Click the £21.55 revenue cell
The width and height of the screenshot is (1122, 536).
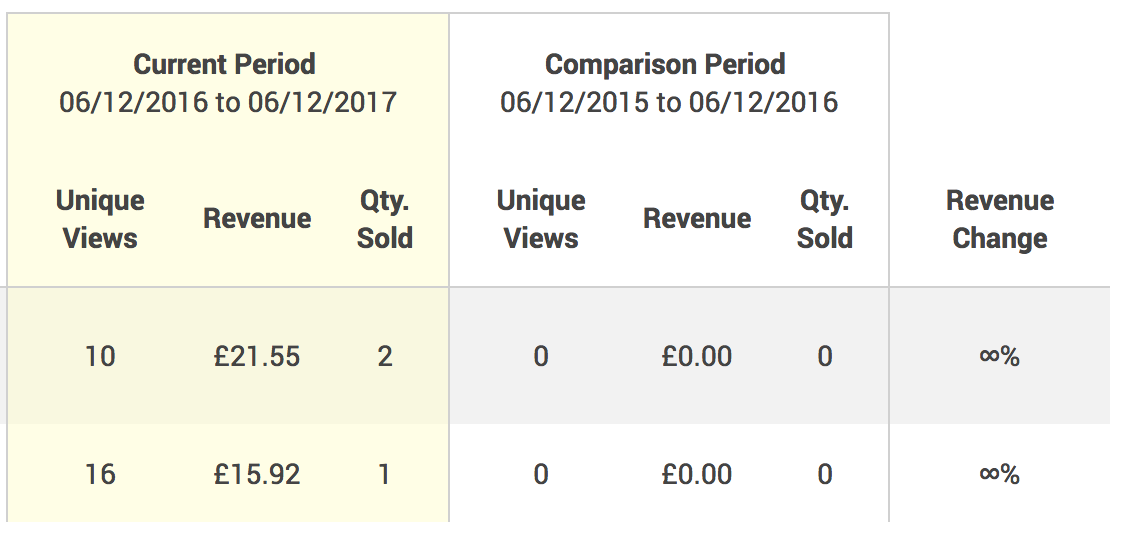[257, 356]
